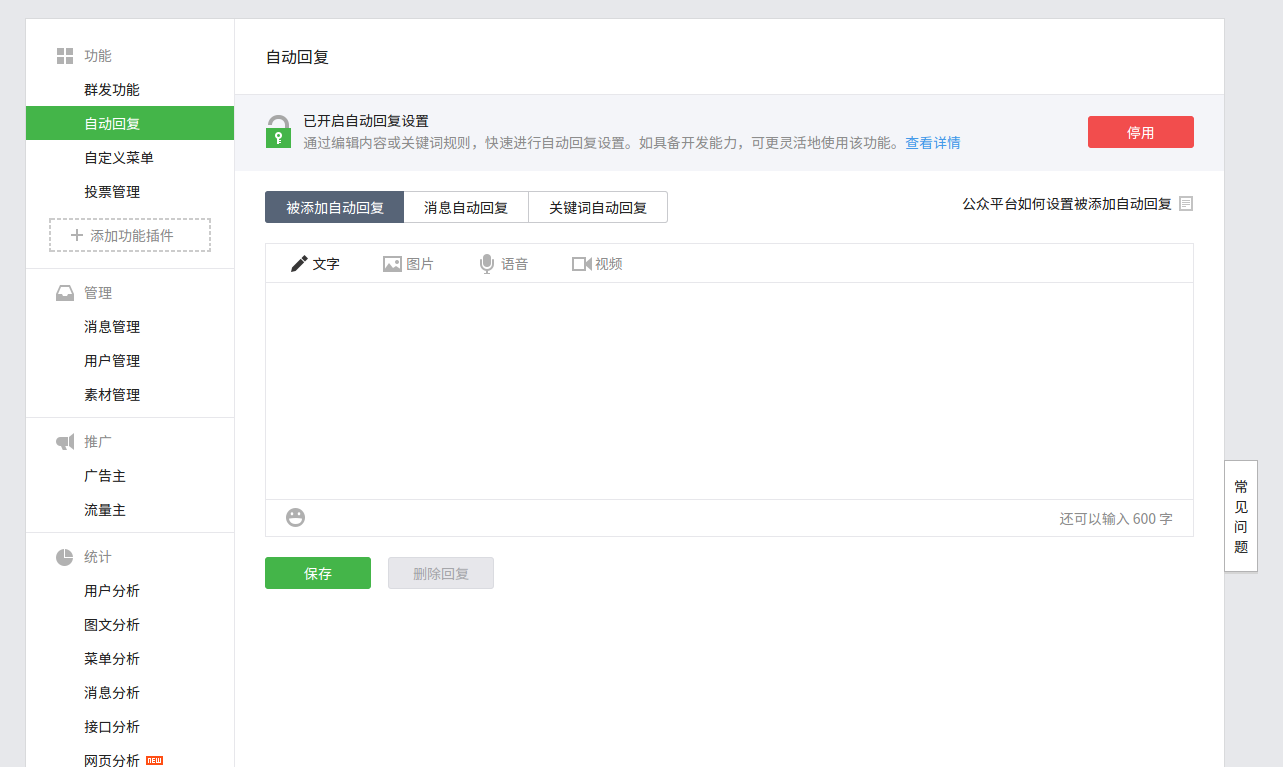Open the 查看详情 link
The image size is (1283, 767).
coord(932,142)
